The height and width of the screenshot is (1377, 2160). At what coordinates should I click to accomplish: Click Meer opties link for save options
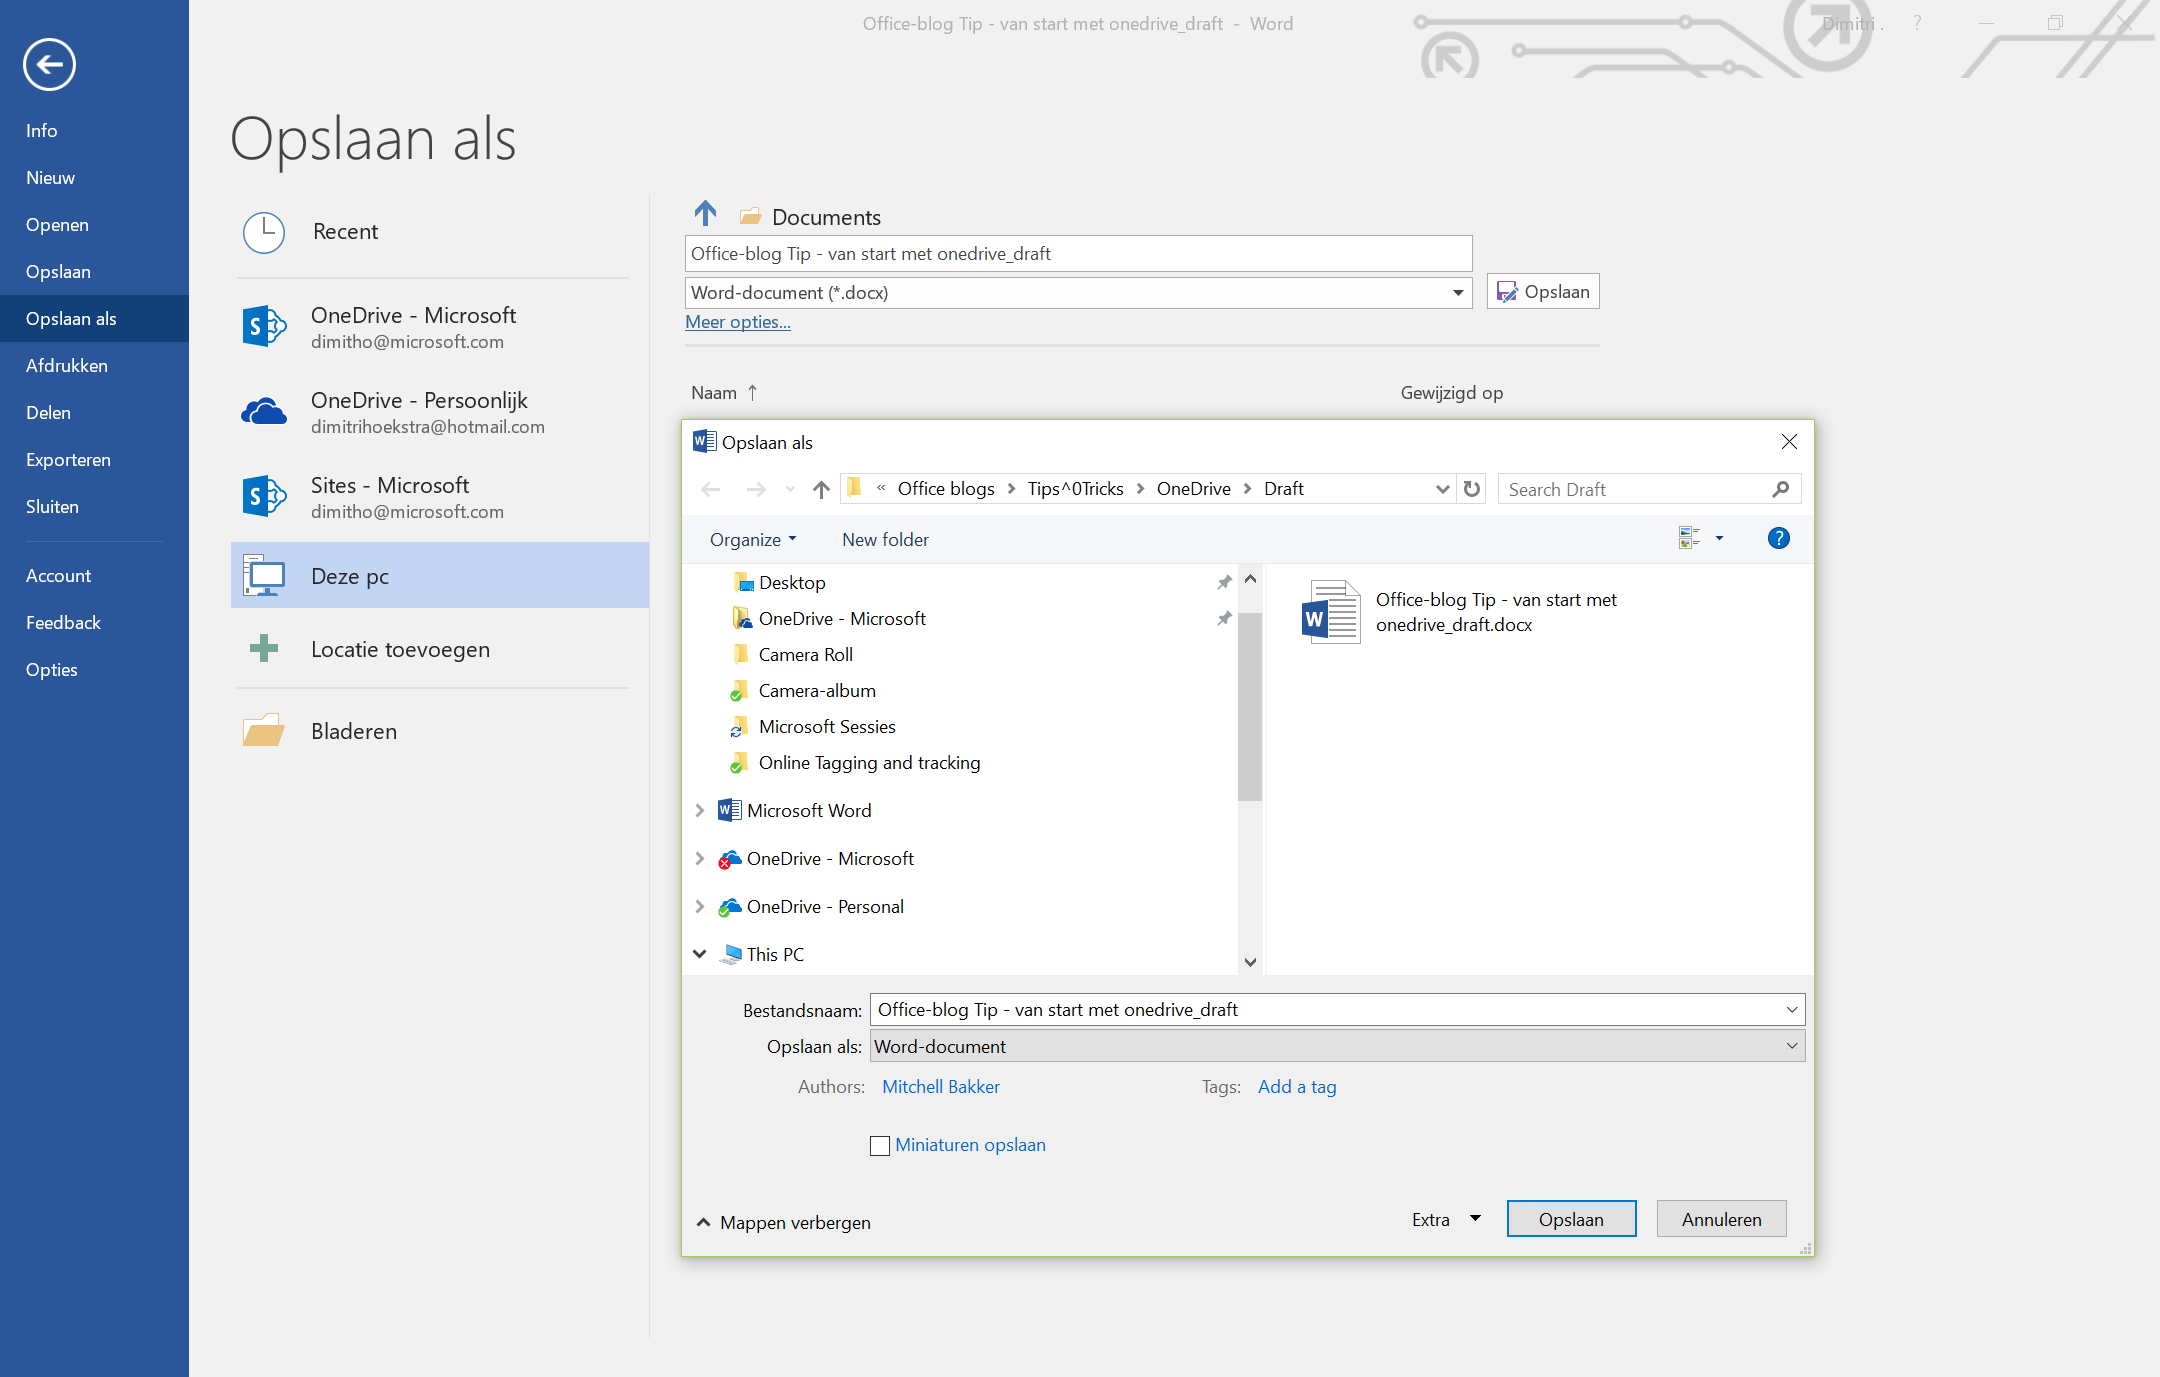point(738,321)
